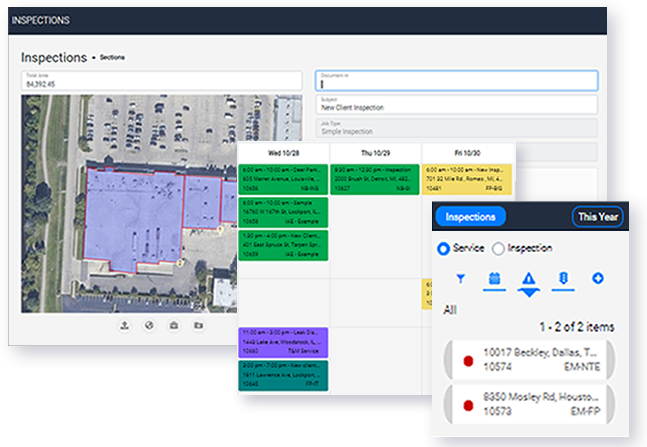Open the filter funnel icon
Image resolution: width=647 pixels, height=447 pixels.
[x=460, y=279]
